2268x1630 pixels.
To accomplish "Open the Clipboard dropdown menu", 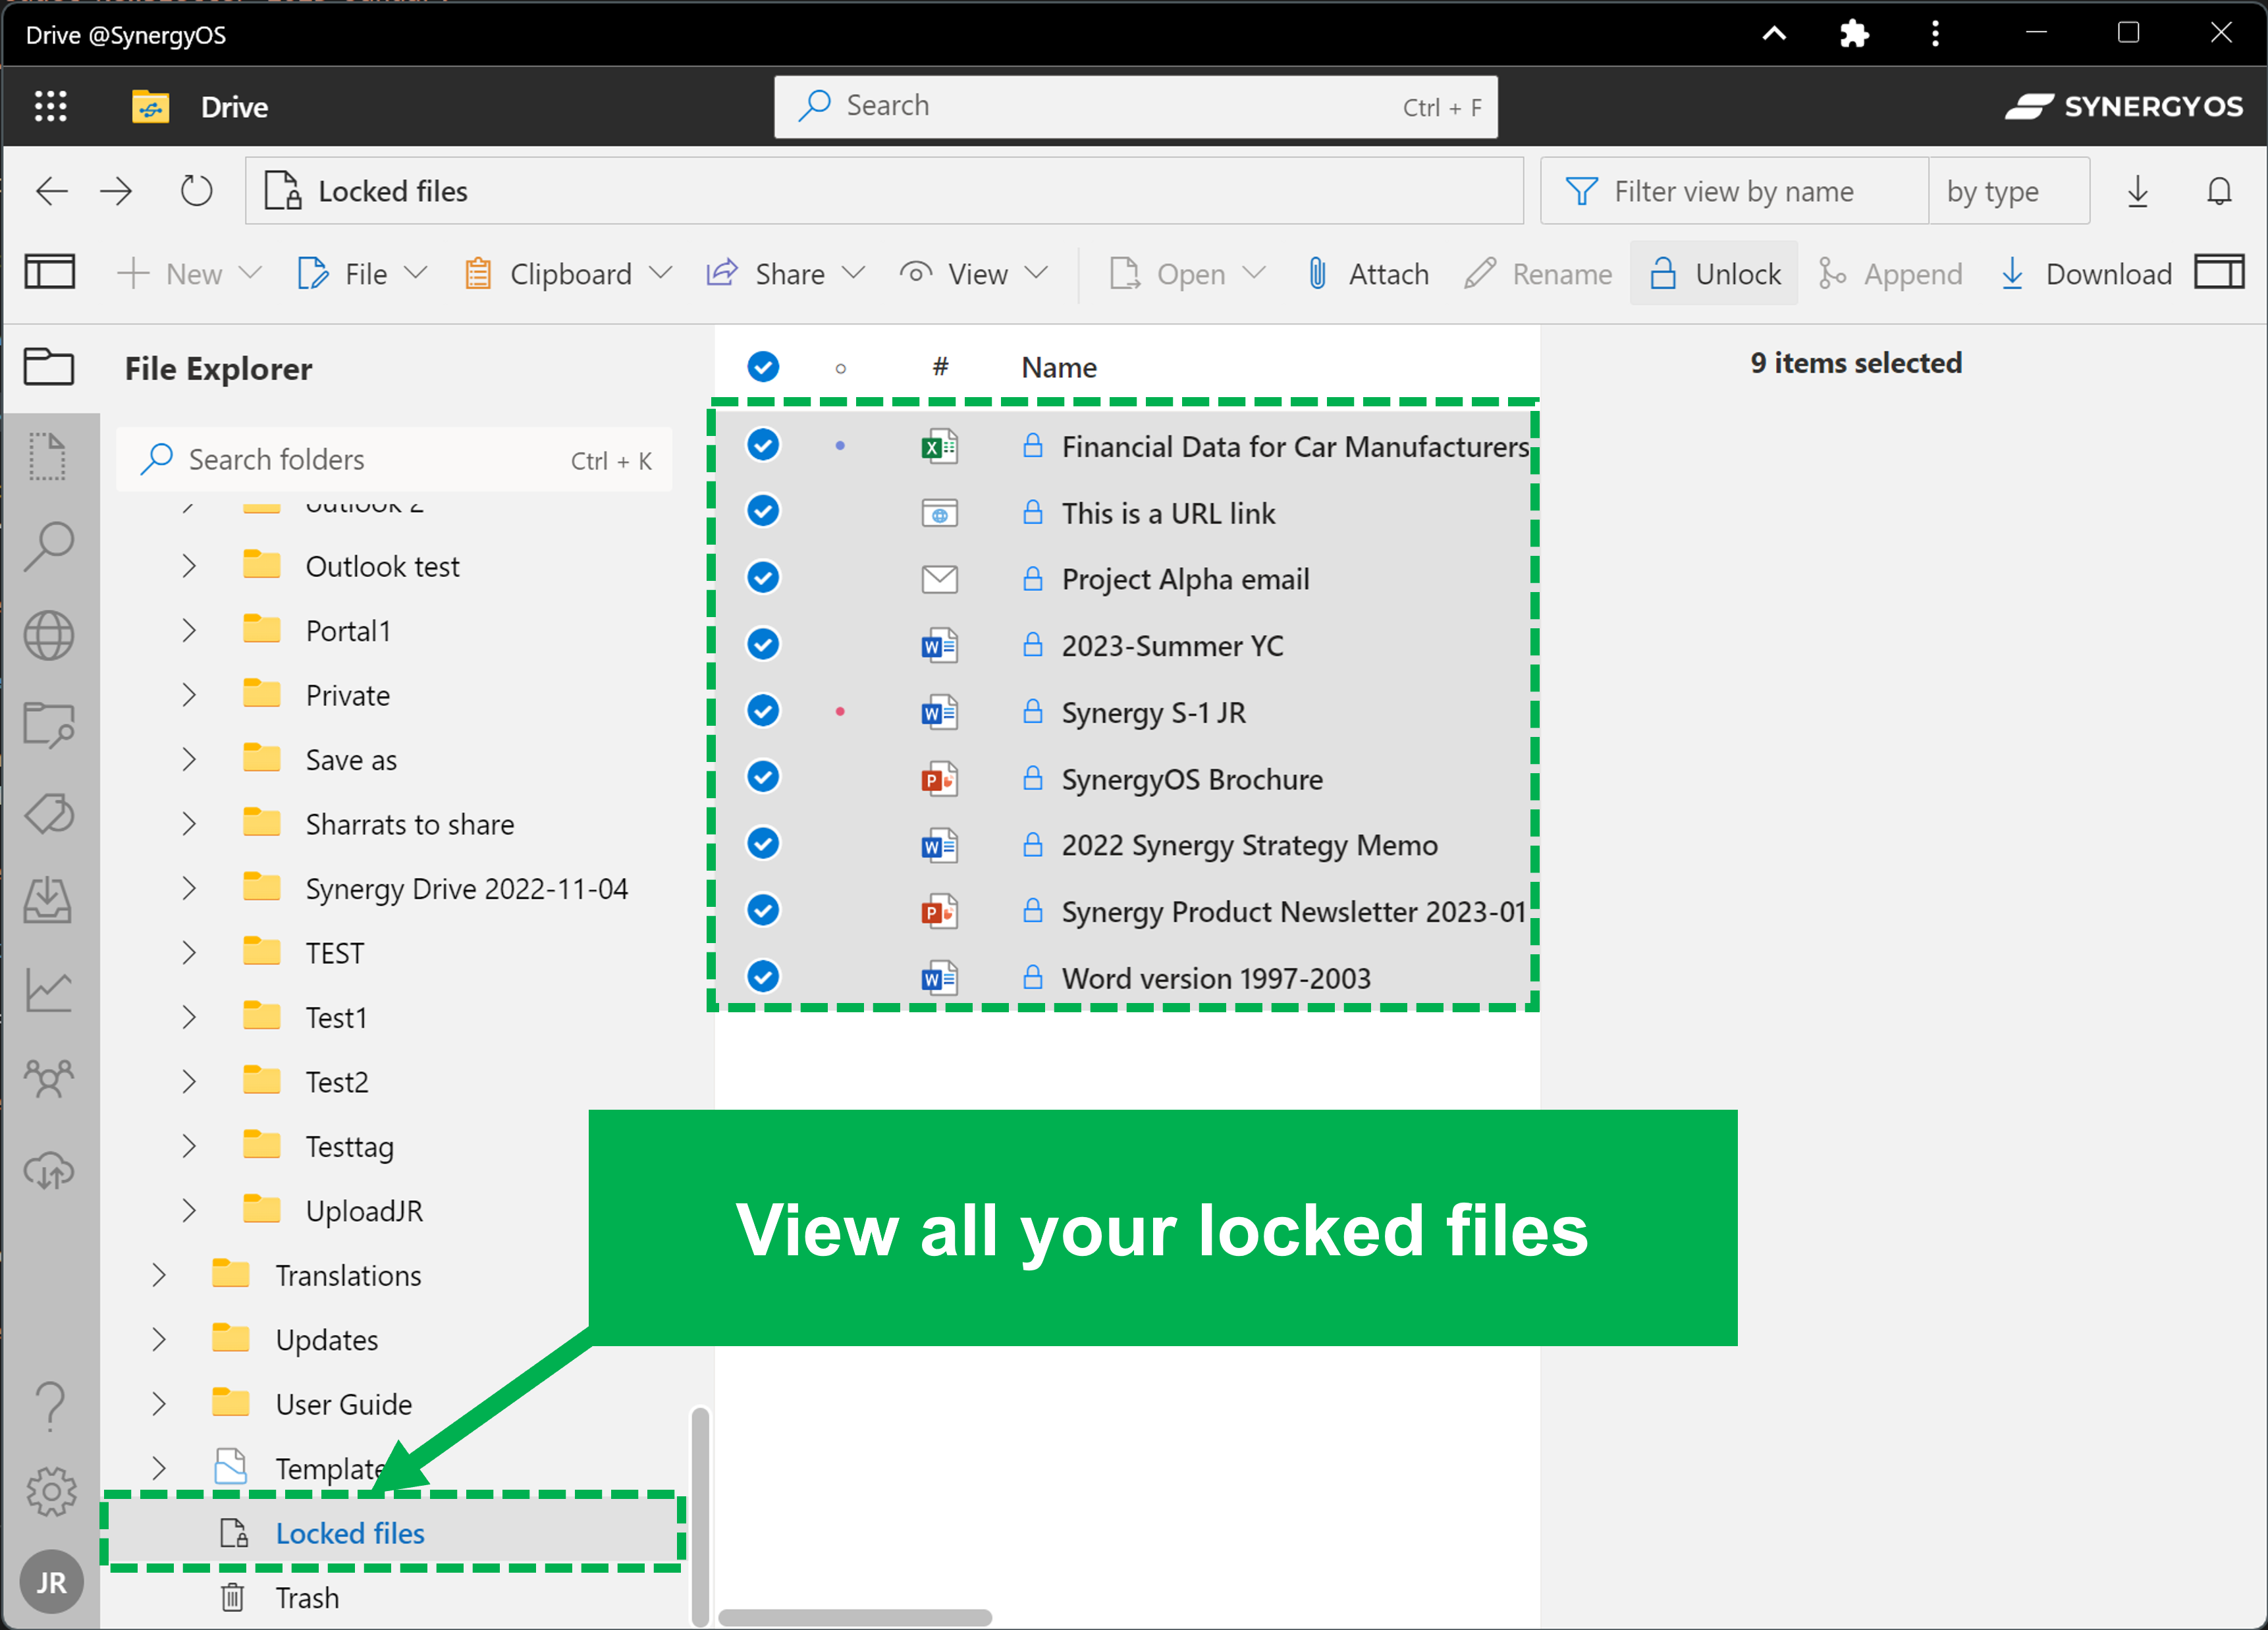I will tap(567, 273).
